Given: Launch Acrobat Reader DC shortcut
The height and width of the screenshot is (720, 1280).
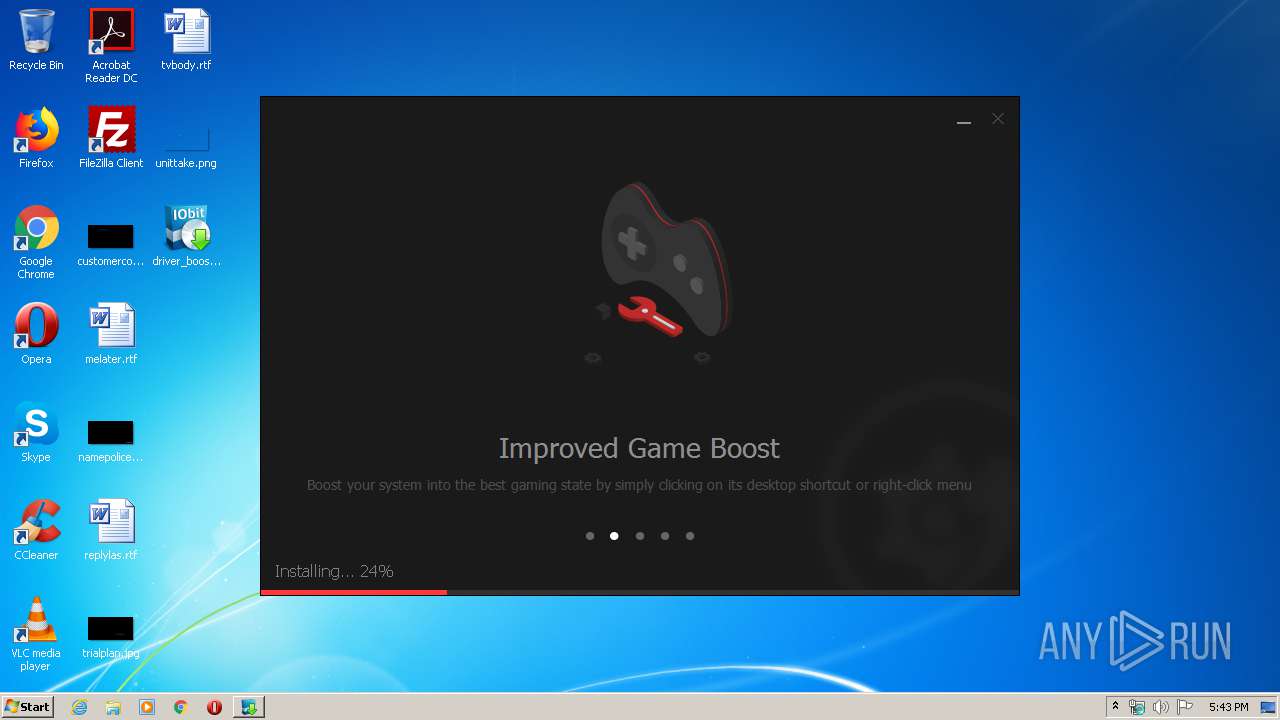Looking at the screenshot, I should (x=111, y=45).
